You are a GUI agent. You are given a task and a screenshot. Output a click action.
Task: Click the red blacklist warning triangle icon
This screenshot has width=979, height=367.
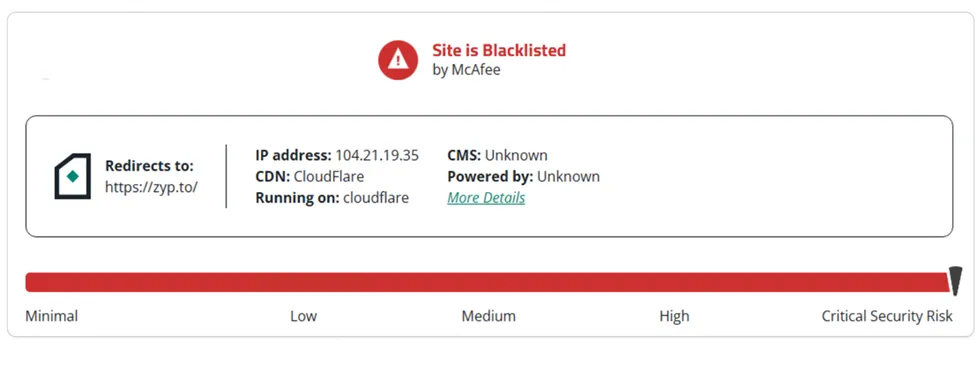(x=398, y=60)
